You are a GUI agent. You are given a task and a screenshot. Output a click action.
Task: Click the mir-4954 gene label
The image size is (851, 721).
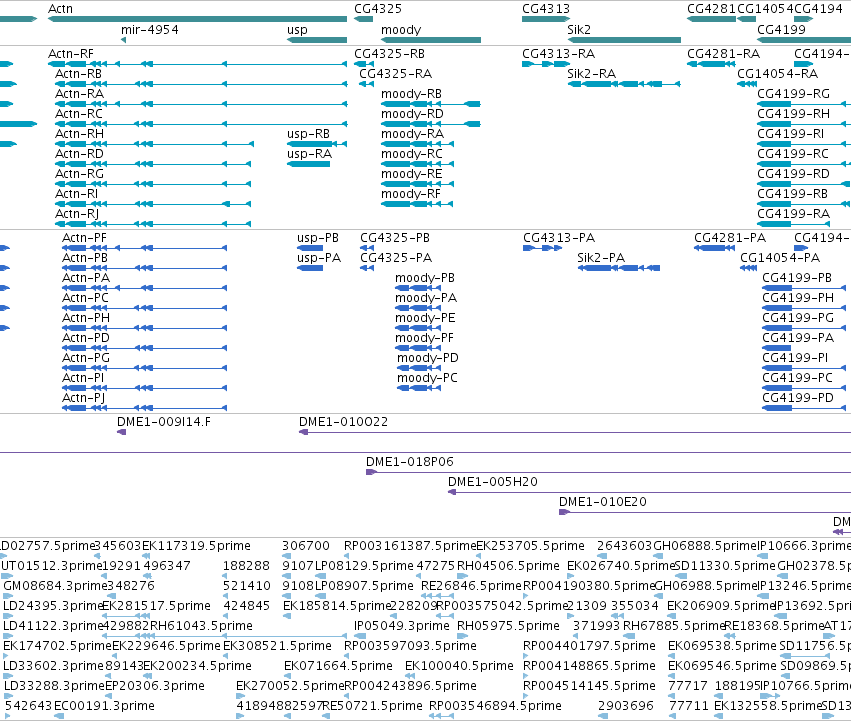(x=150, y=29)
